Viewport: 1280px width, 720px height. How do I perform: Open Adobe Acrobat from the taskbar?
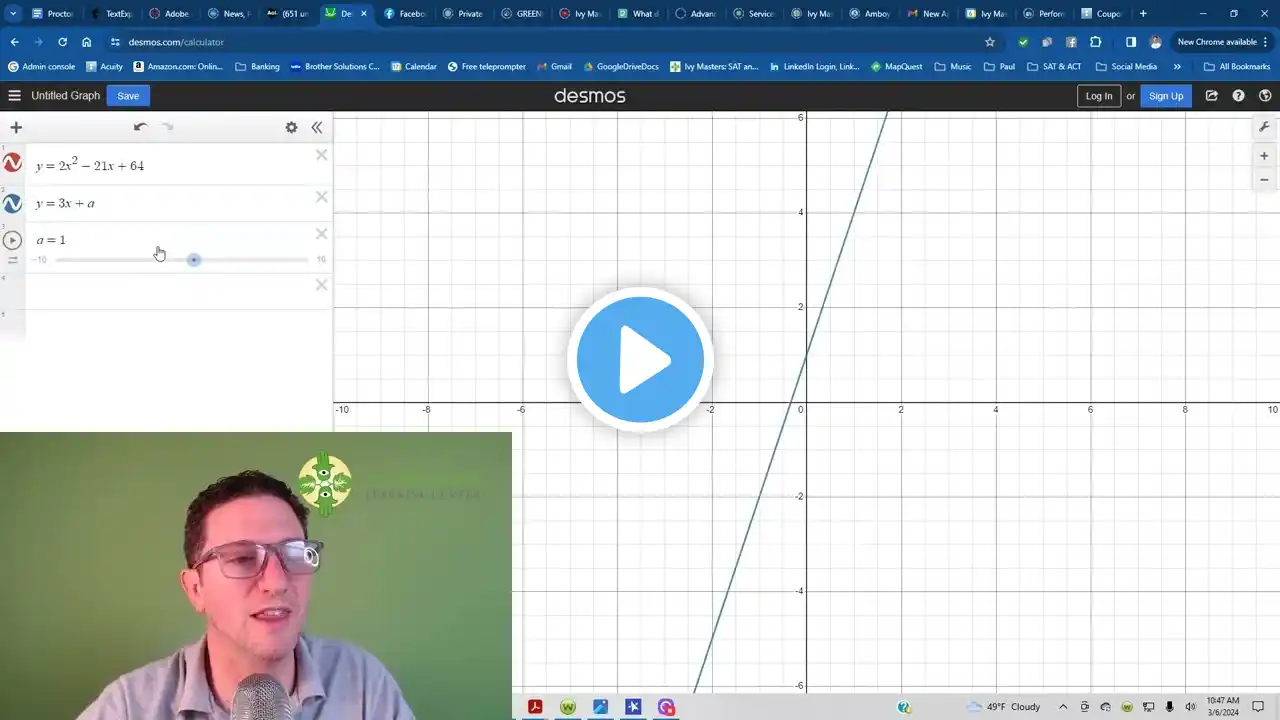(535, 707)
